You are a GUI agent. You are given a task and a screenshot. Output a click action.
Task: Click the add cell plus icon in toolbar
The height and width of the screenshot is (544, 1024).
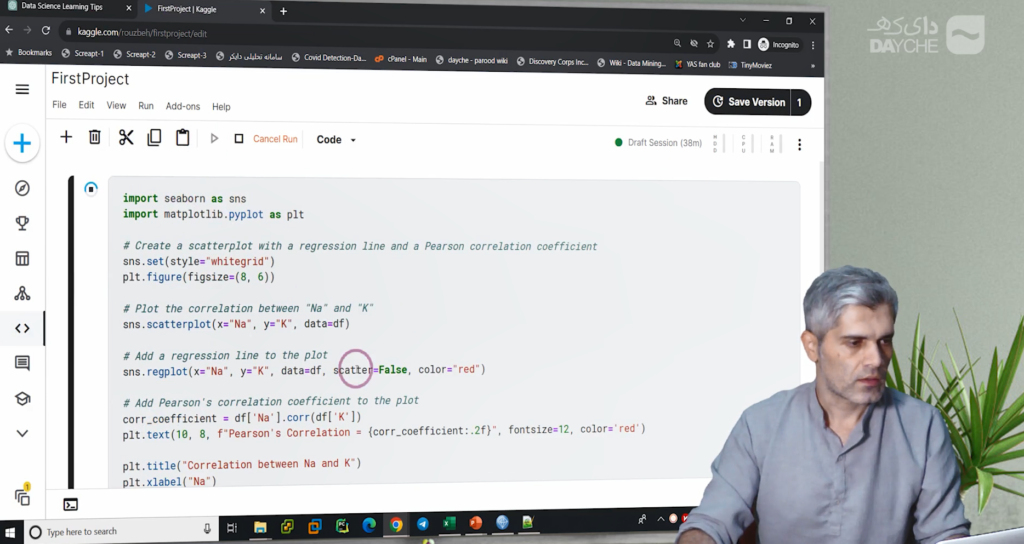(66, 138)
